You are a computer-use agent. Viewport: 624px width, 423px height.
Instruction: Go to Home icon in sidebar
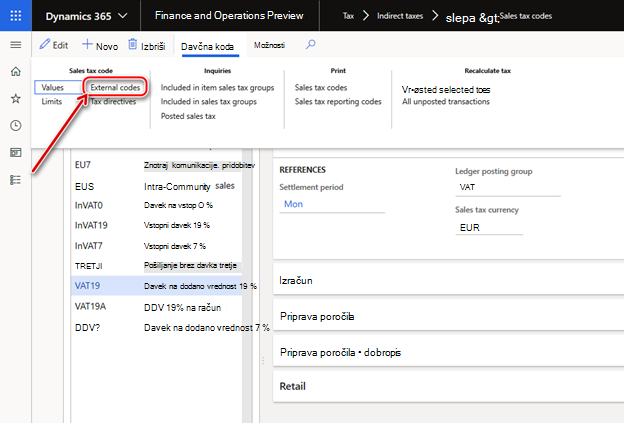pyautogui.click(x=16, y=72)
